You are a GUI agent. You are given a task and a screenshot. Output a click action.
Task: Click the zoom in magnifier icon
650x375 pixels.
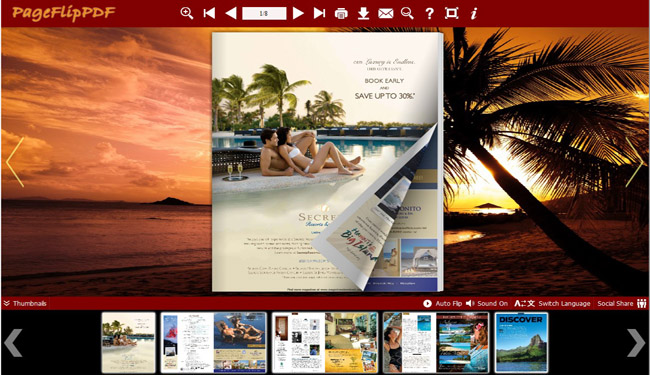187,13
